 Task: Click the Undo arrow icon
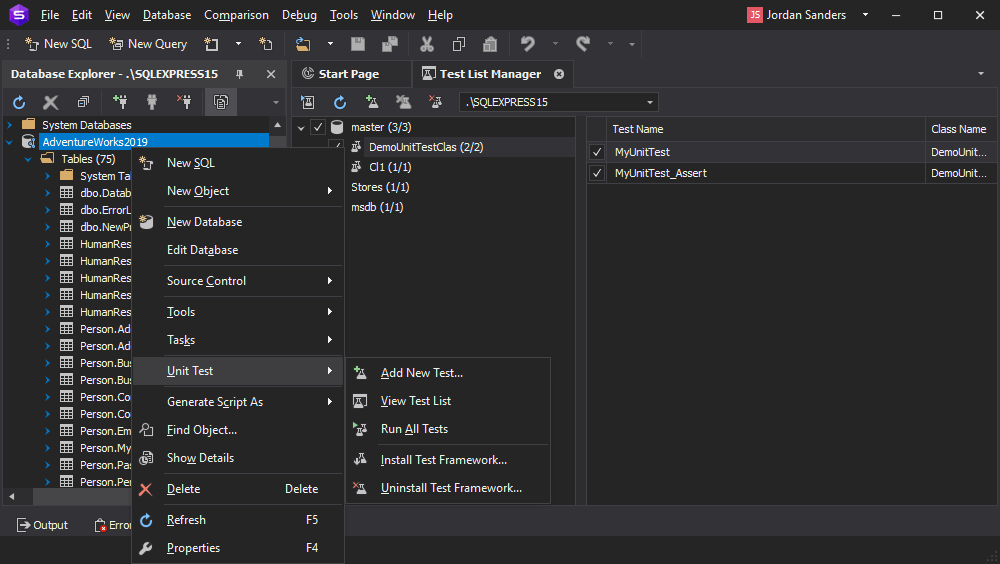click(x=527, y=44)
